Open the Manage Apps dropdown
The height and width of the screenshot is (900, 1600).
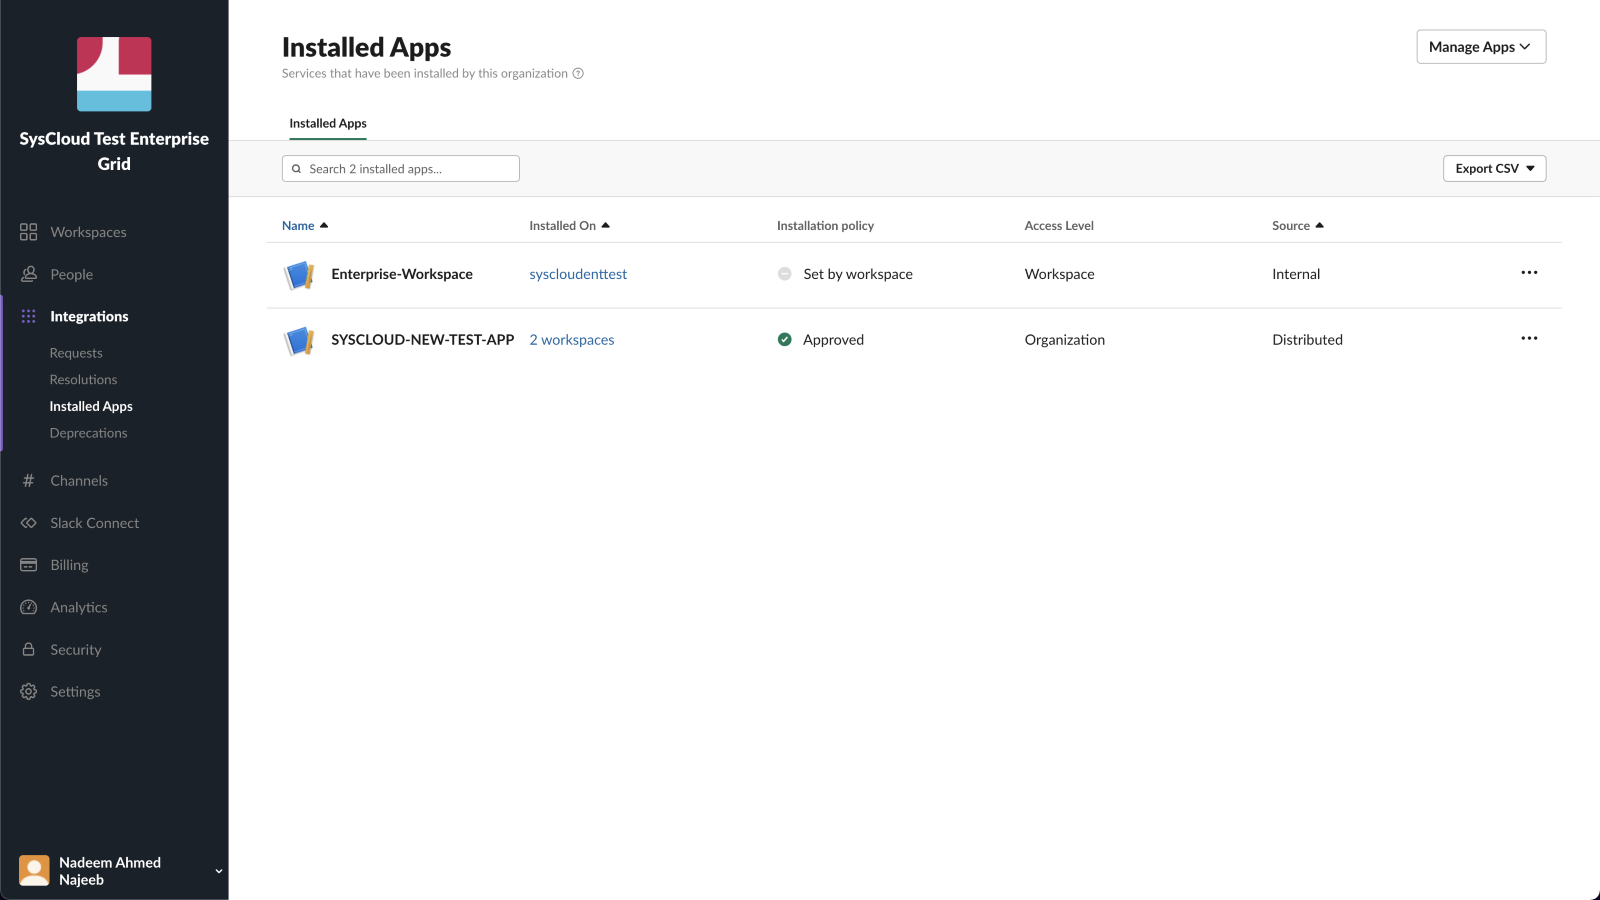coord(1480,46)
